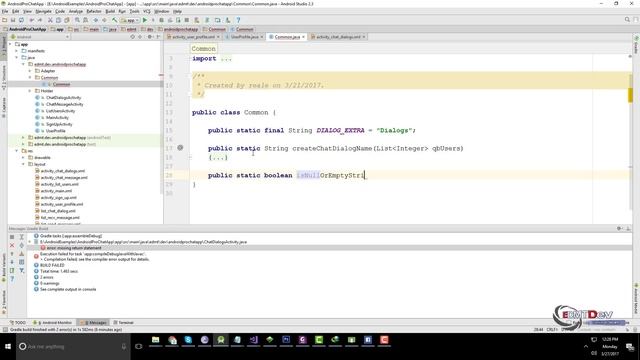
Task: Click Messages panel help question mark icon
Action: click(x=12, y=279)
